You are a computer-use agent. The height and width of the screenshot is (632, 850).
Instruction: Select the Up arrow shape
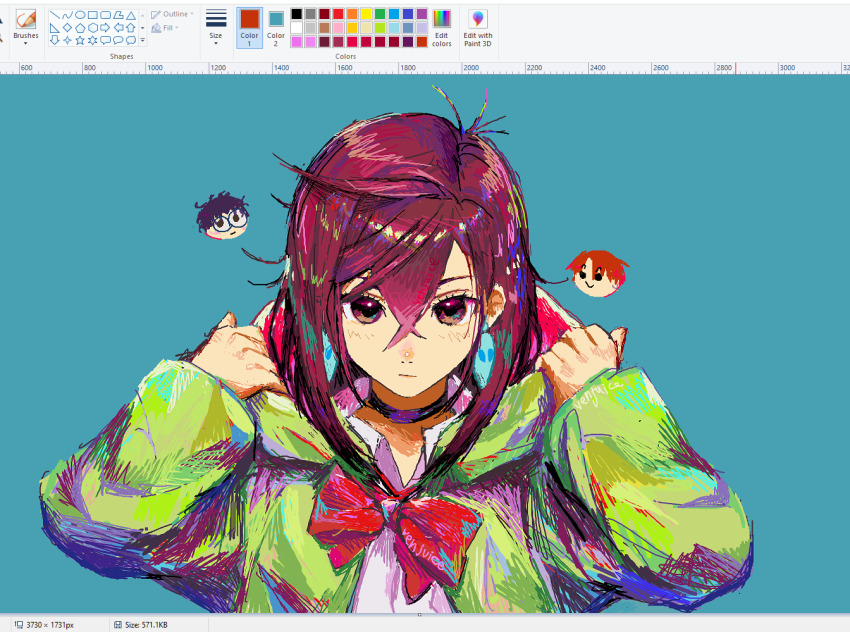[x=131, y=27]
